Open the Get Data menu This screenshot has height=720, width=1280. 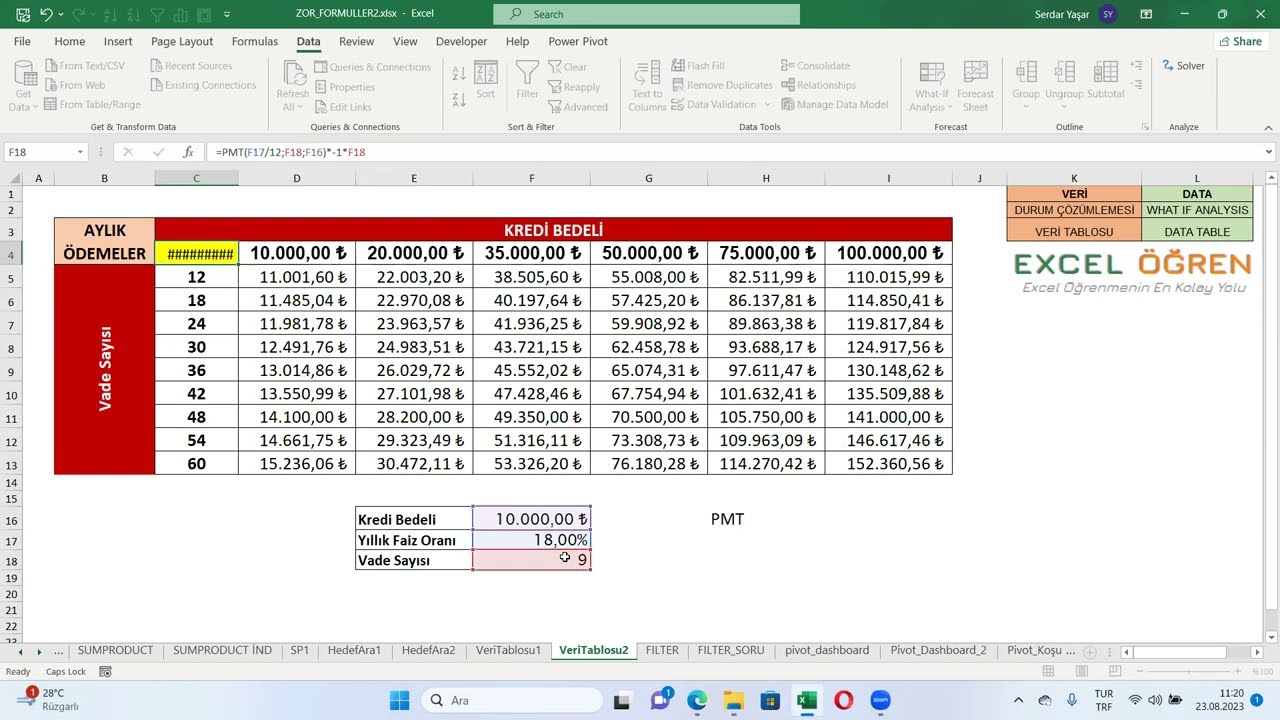[x=23, y=85]
